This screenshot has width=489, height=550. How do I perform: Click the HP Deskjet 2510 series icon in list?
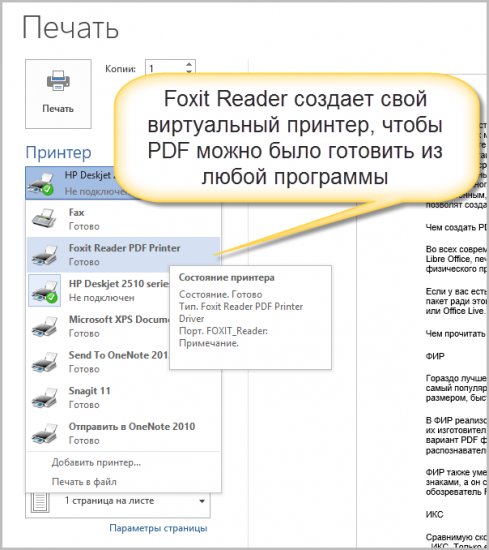[x=44, y=290]
